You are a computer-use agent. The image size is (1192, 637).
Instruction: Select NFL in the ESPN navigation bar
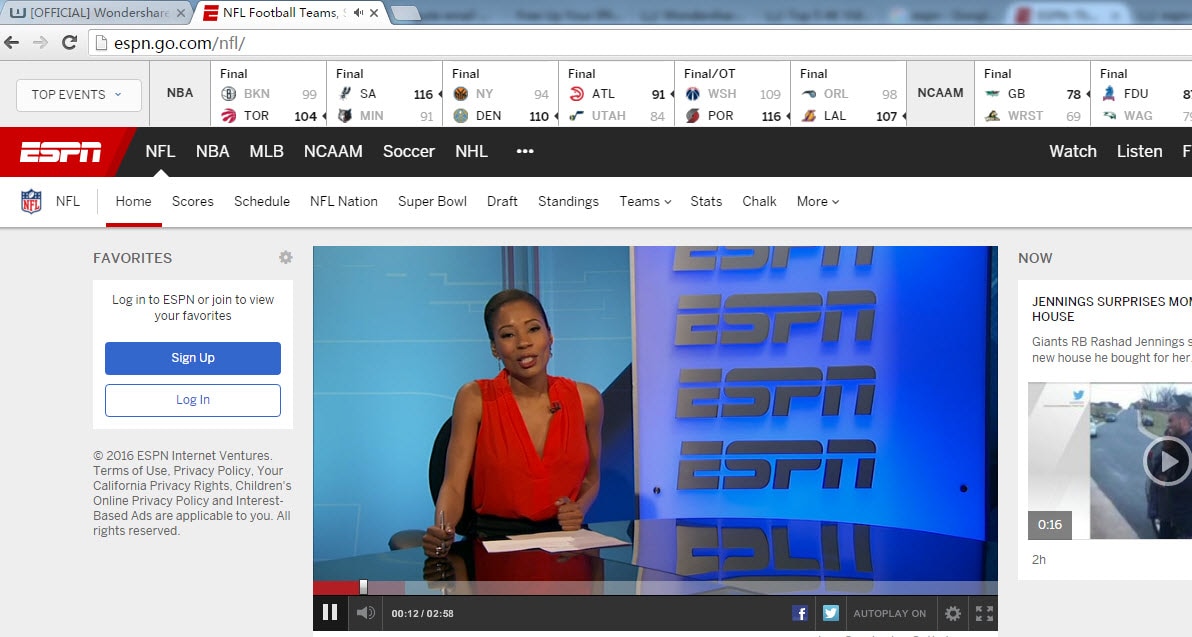[x=160, y=151]
